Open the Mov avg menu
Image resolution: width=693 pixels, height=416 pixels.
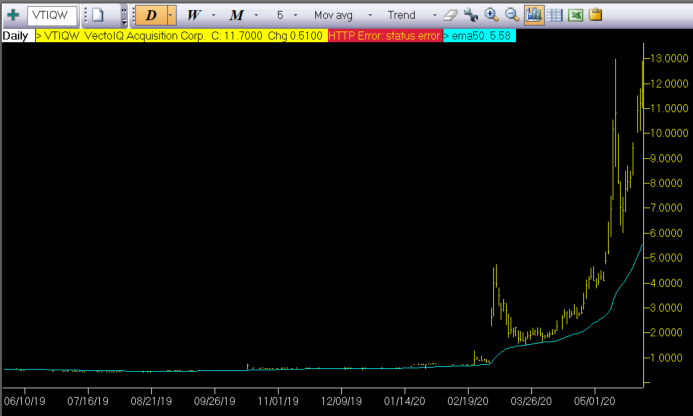click(x=333, y=15)
